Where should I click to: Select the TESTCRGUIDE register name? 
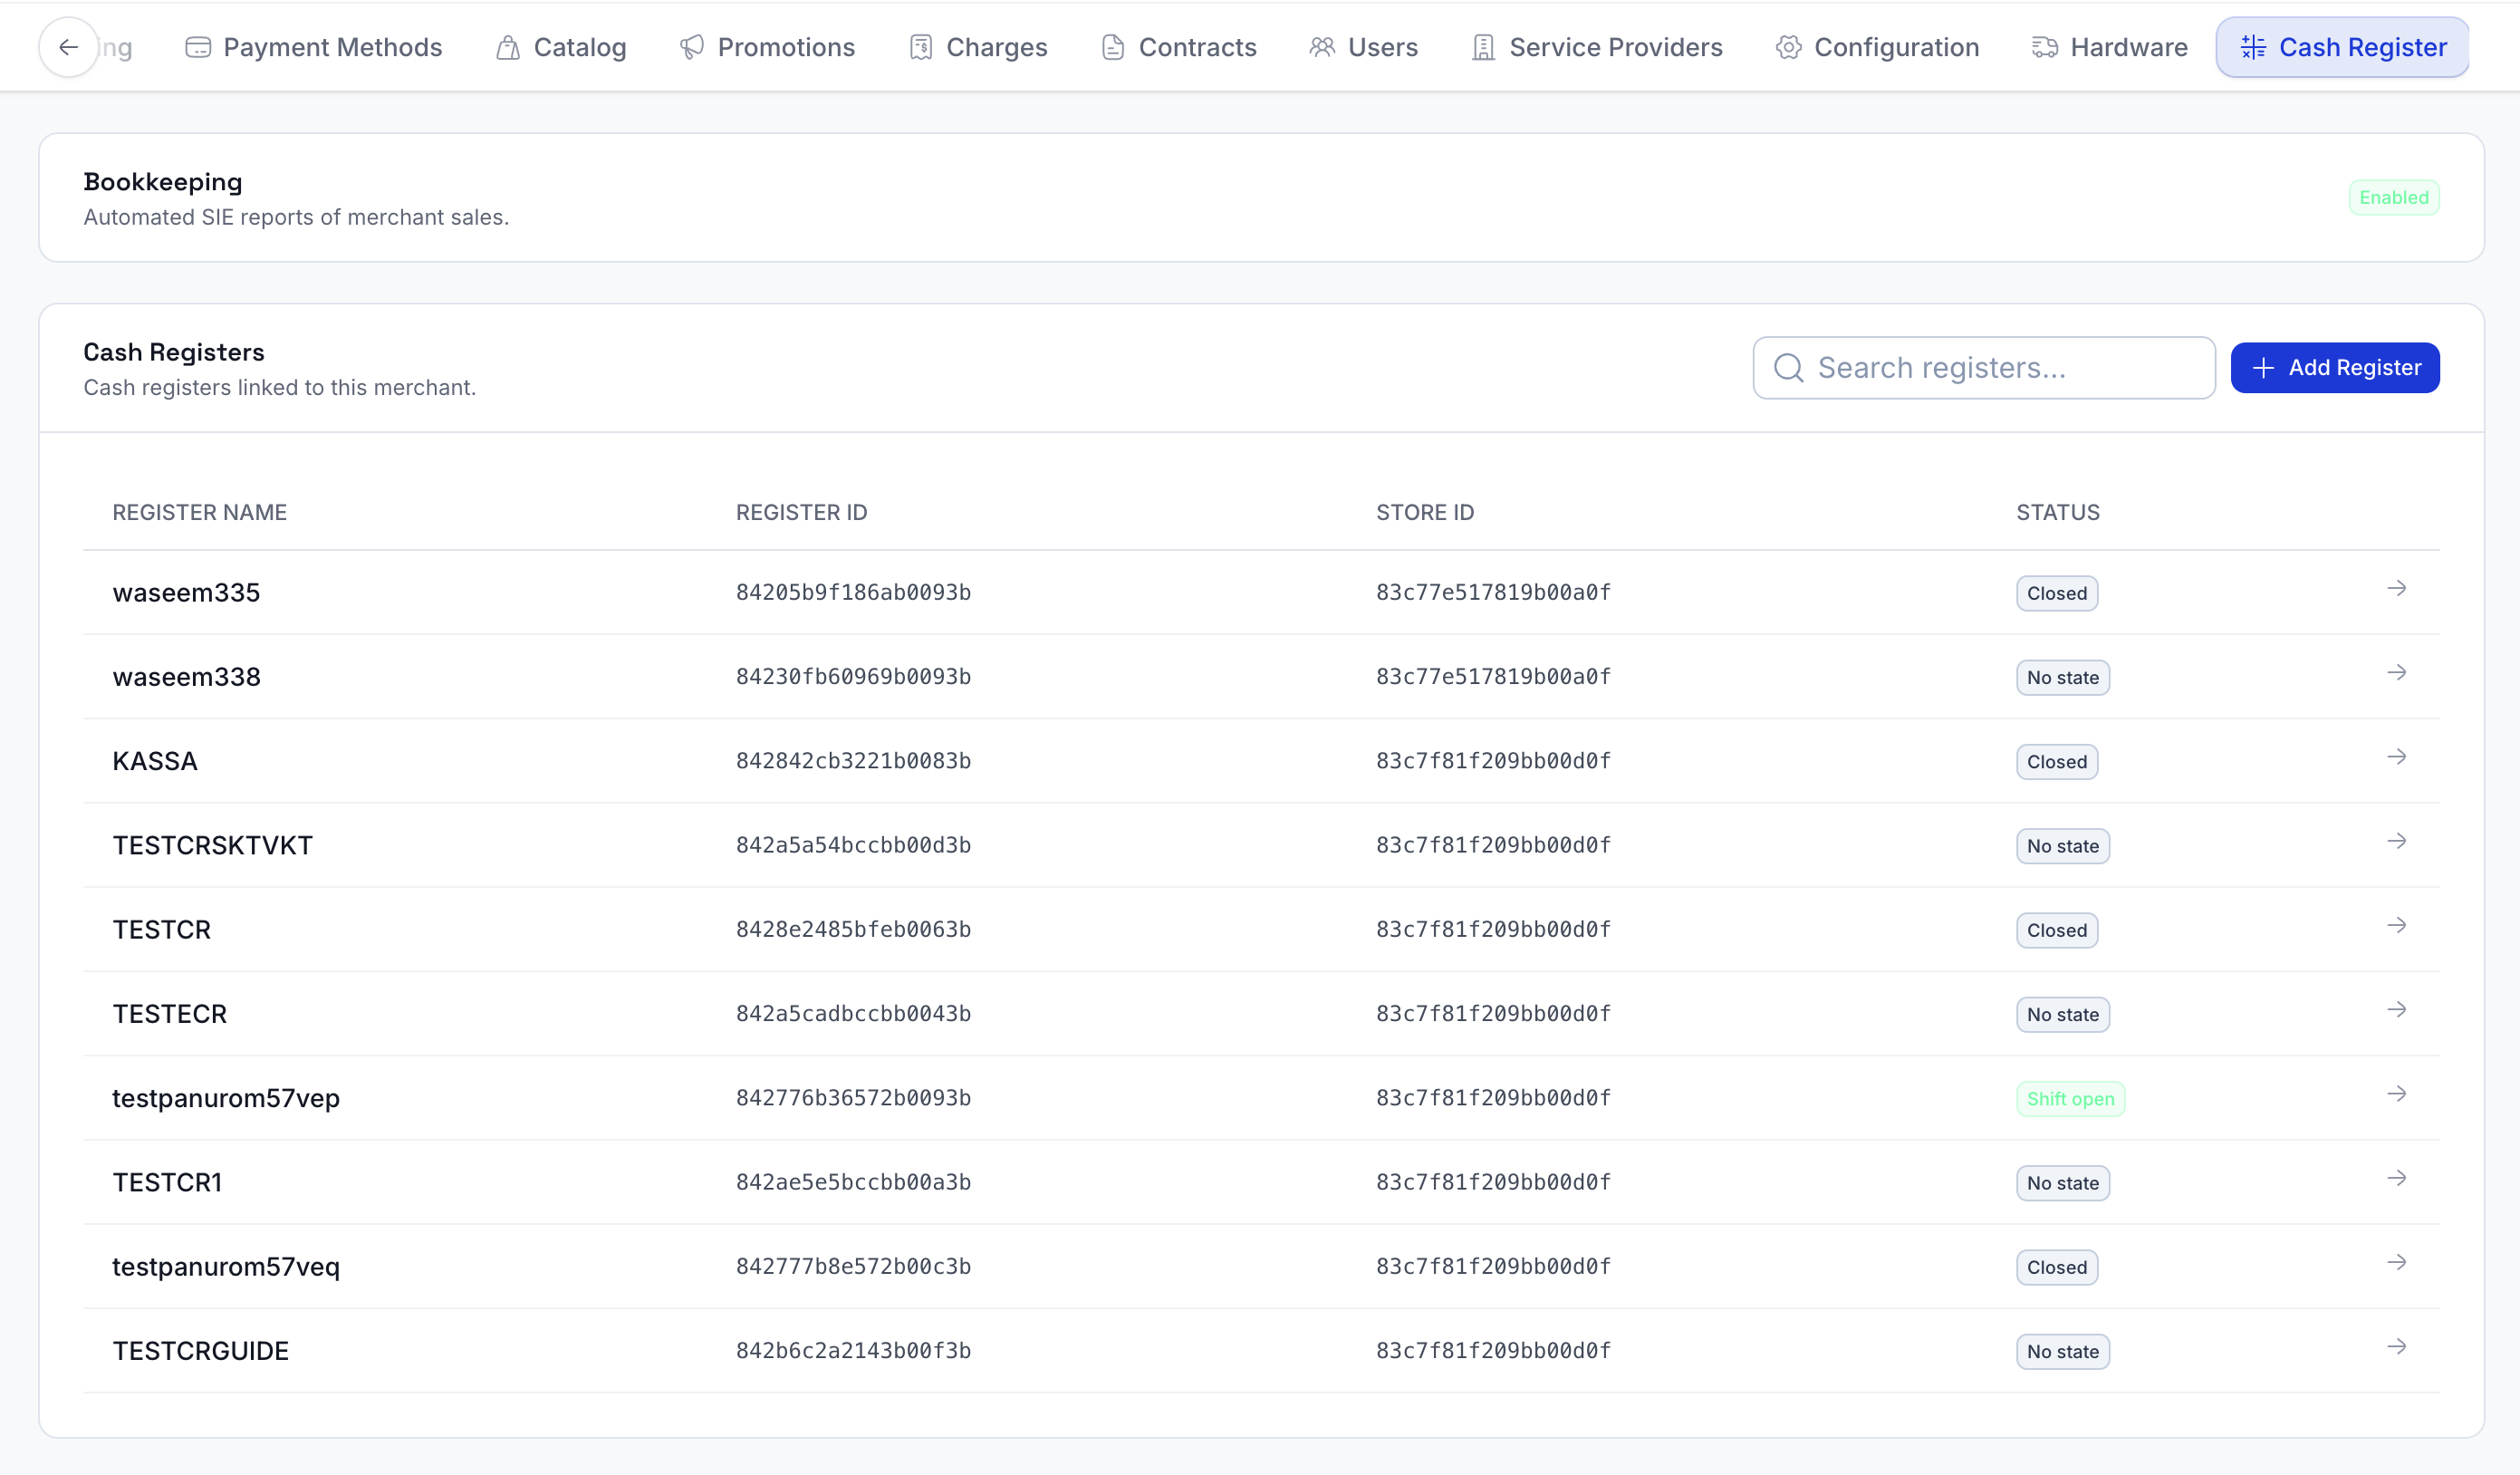click(x=201, y=1351)
